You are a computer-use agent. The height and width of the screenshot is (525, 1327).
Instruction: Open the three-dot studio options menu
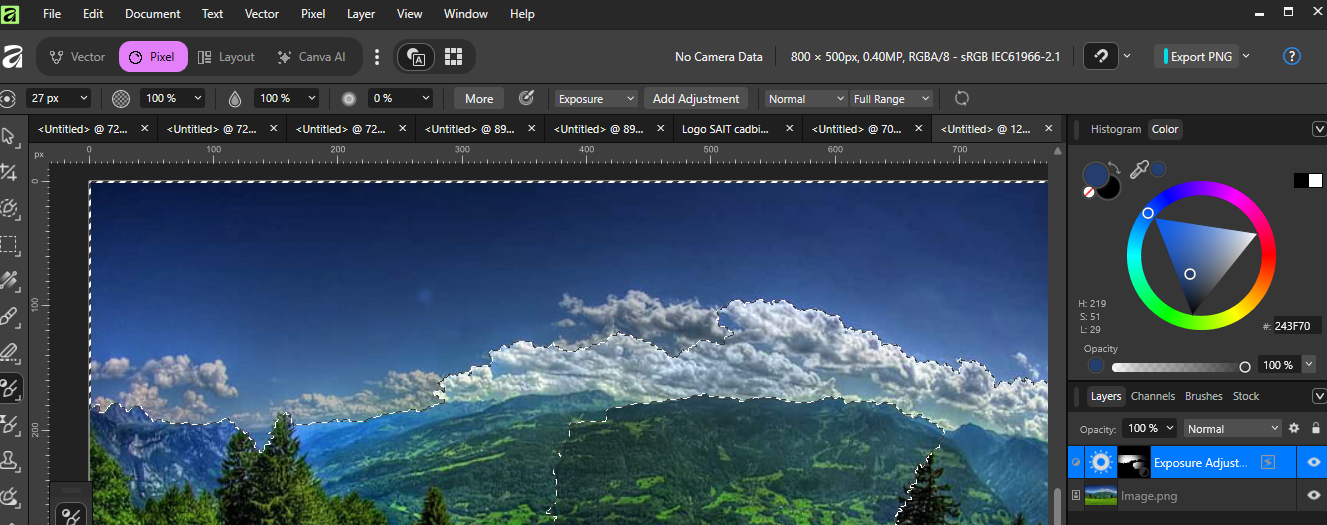377,57
